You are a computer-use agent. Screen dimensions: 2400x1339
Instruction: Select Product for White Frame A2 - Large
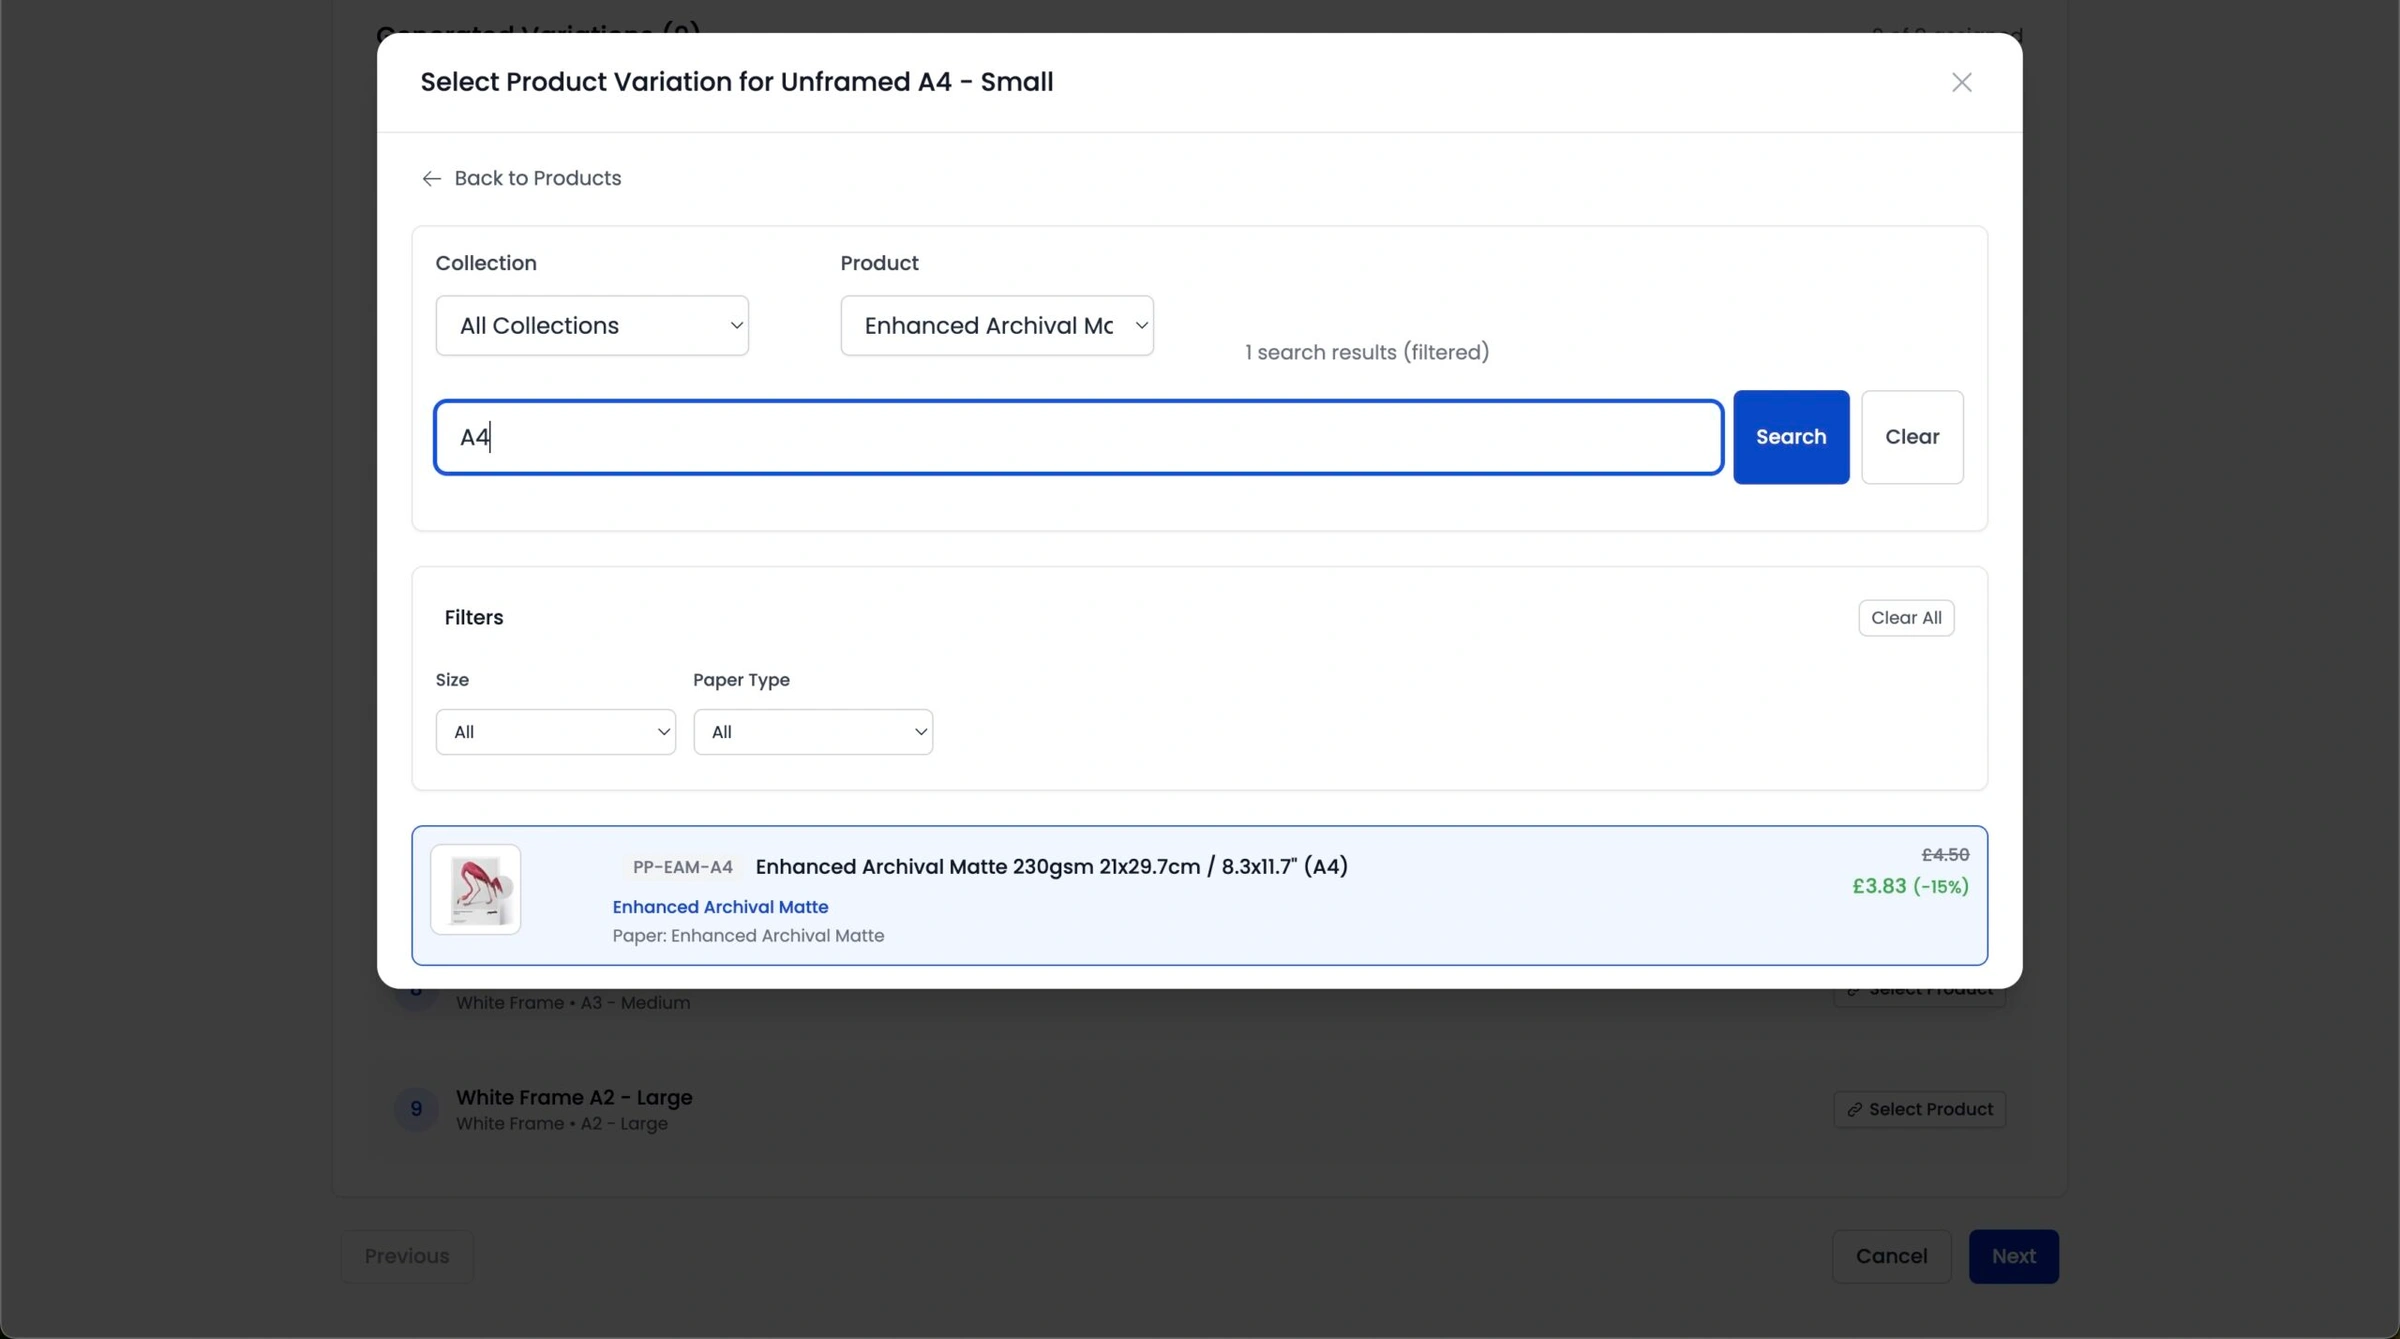[x=1919, y=1109]
